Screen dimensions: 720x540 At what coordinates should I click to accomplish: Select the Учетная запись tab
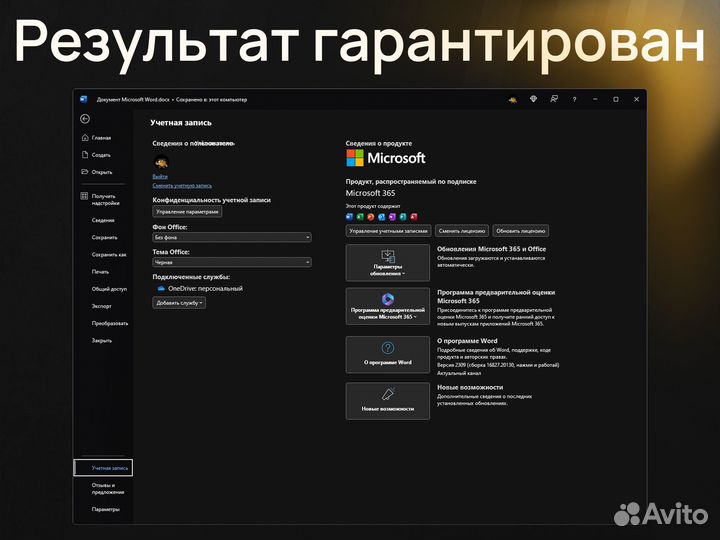coord(103,468)
